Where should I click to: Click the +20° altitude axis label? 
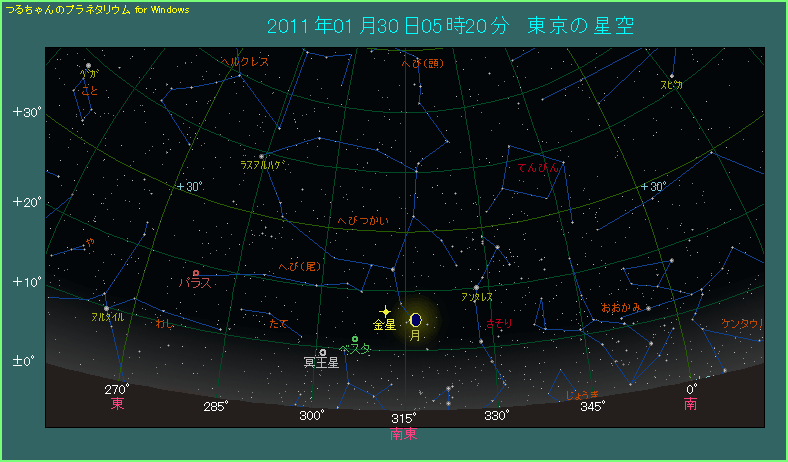click(27, 202)
